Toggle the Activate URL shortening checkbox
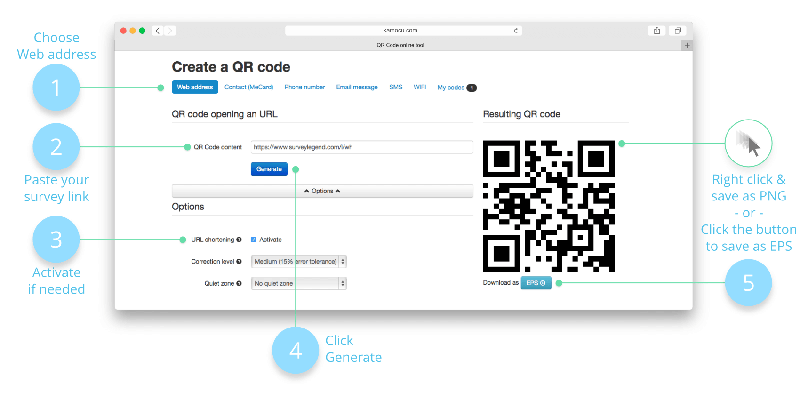The height and width of the screenshot is (400, 800). (x=252, y=240)
